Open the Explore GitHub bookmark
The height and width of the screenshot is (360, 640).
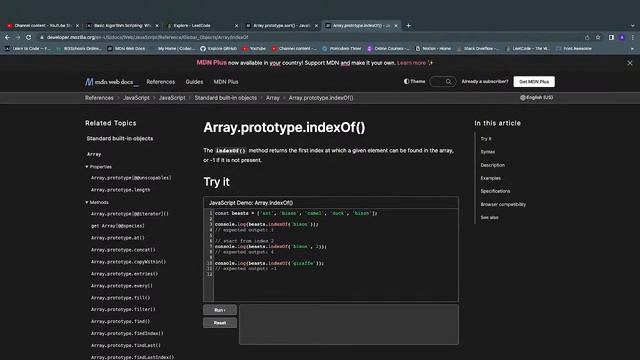(218, 48)
